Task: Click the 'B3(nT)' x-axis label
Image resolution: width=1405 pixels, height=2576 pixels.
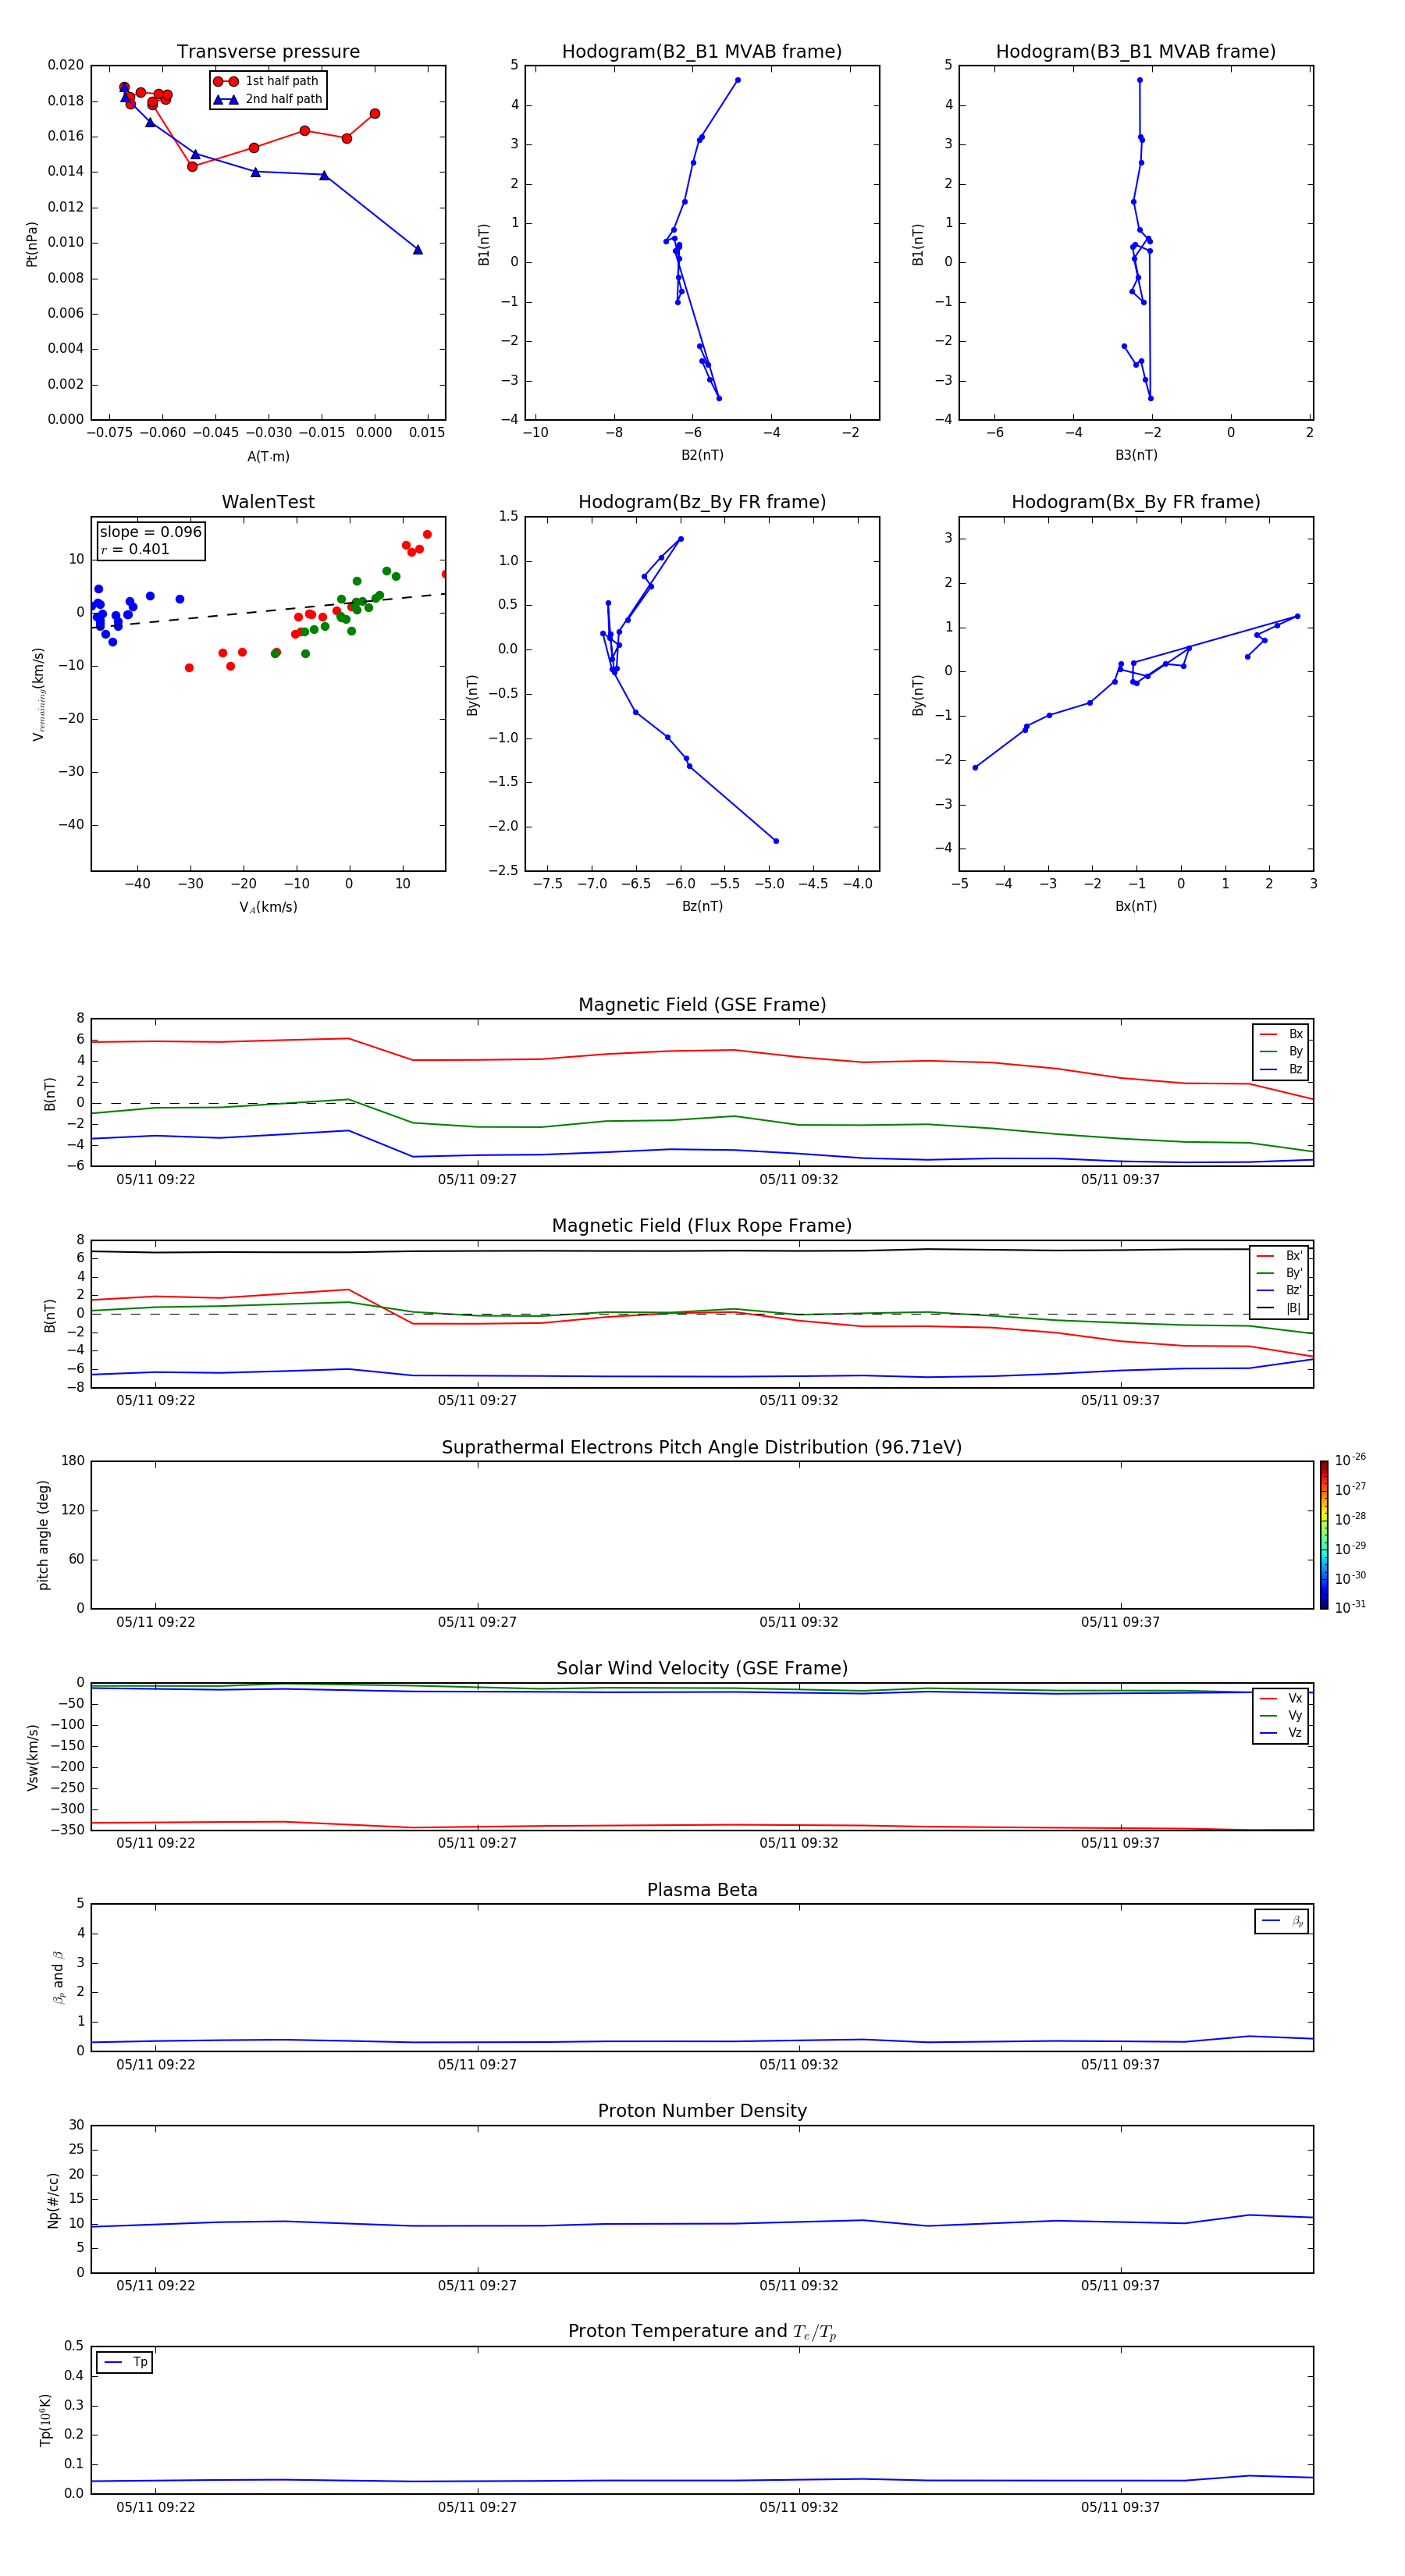Action: point(1136,455)
